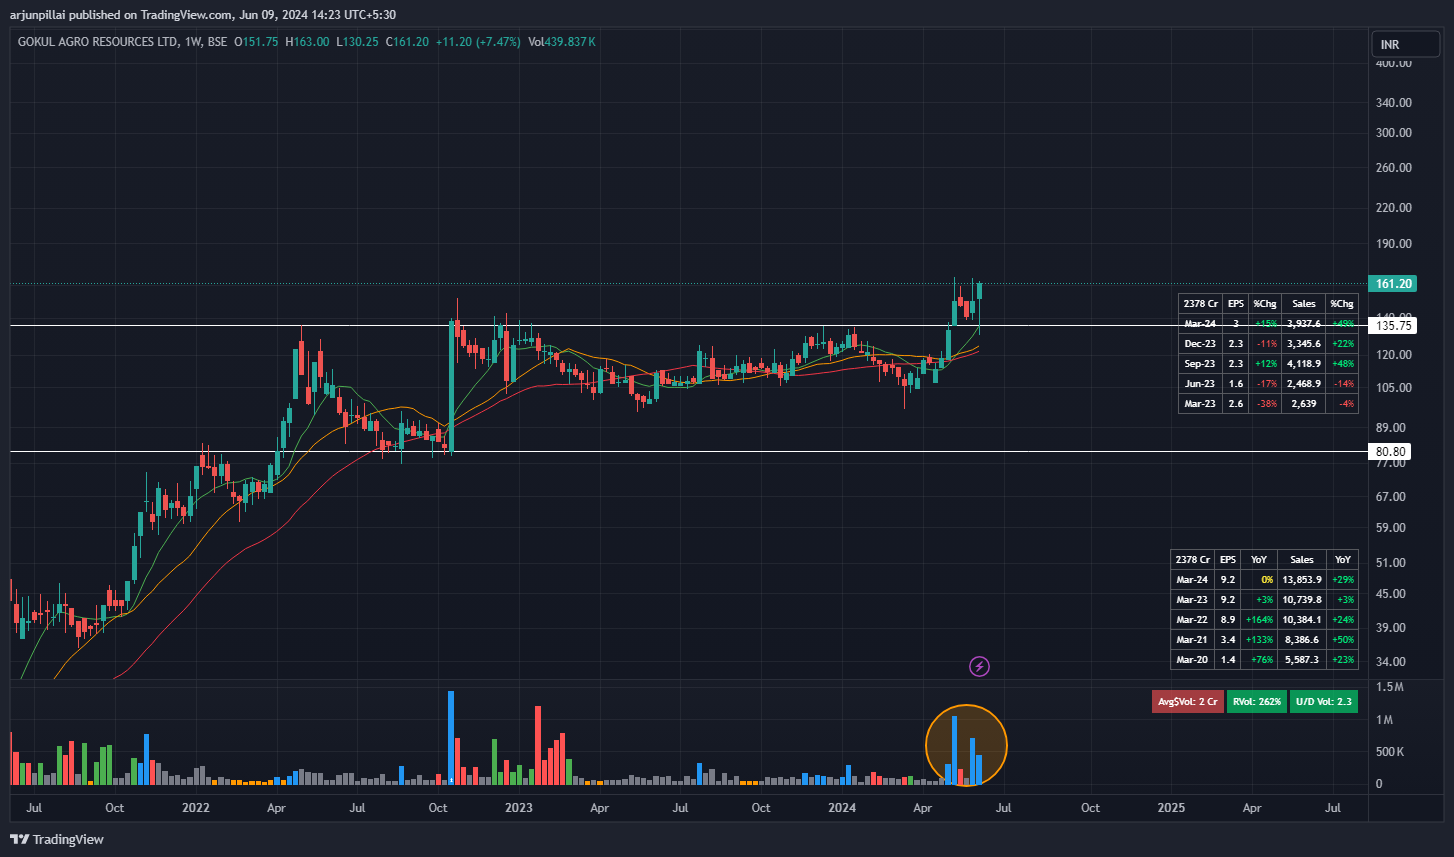Click the Avg$Vol: 2 Cr badge
This screenshot has height=857, width=1454.
click(x=1188, y=701)
